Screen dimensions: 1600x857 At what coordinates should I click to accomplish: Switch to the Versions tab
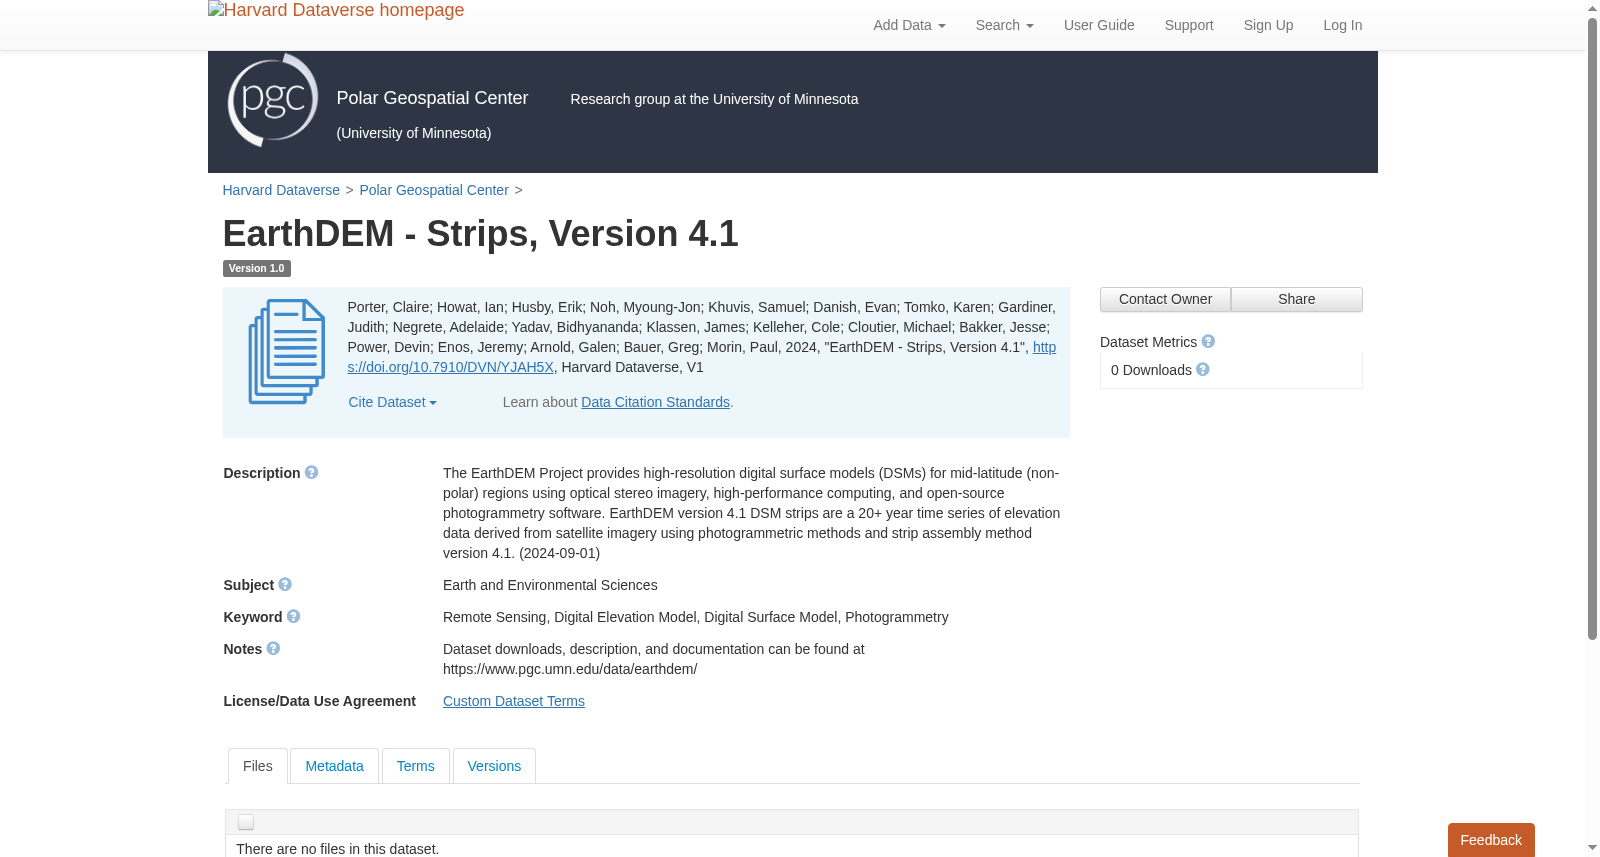[494, 766]
